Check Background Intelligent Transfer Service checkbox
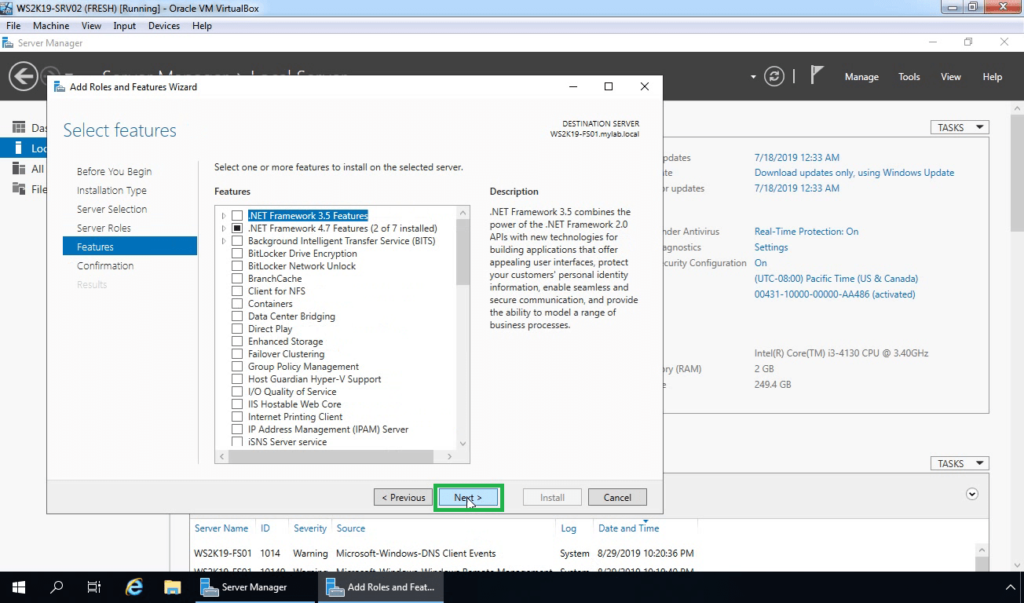The width and height of the screenshot is (1024, 603). tap(237, 240)
